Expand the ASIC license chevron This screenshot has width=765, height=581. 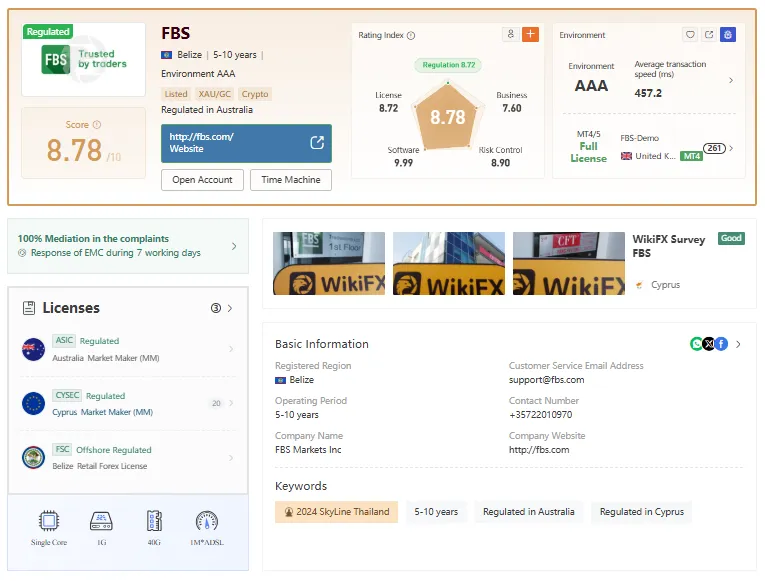[231, 349]
